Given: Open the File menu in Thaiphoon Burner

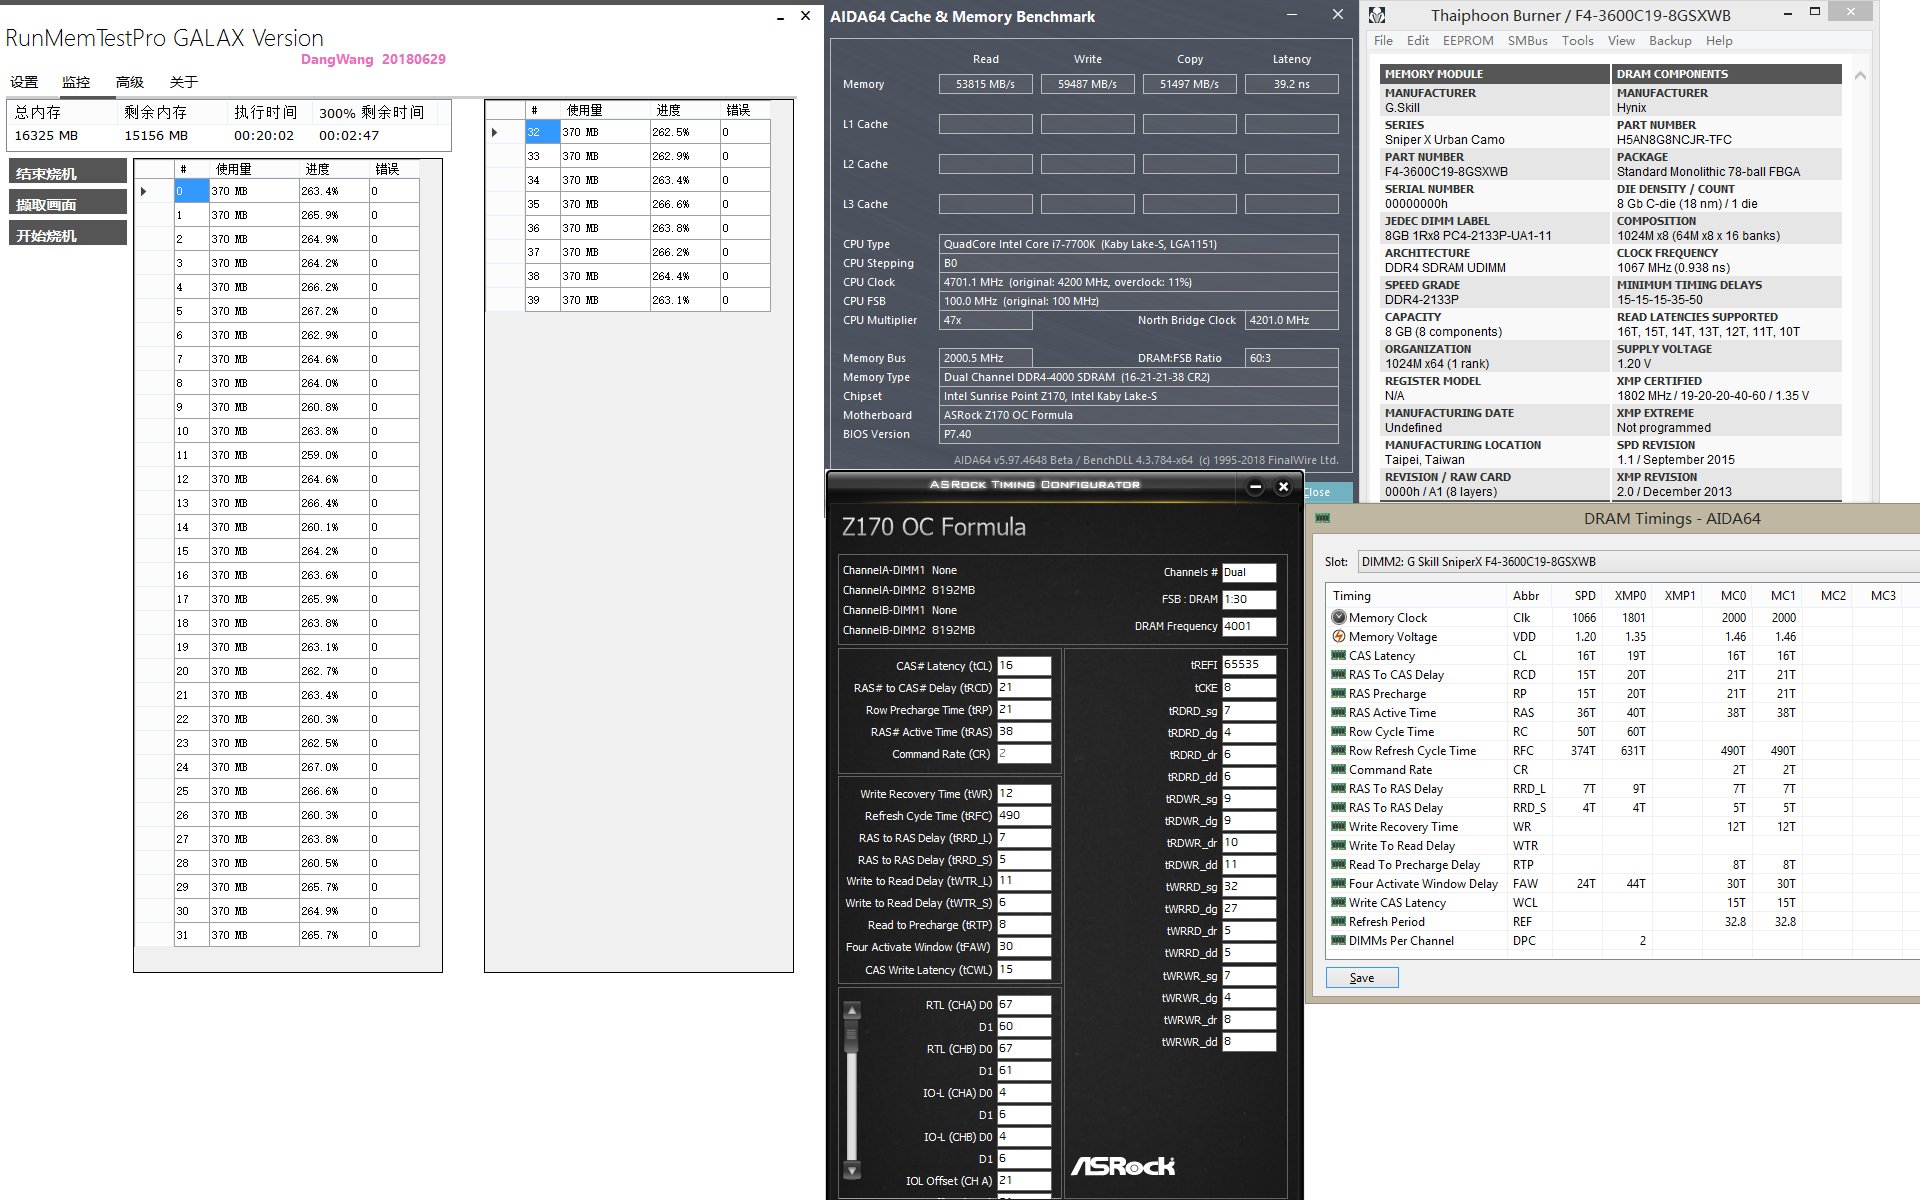Looking at the screenshot, I should (1383, 41).
